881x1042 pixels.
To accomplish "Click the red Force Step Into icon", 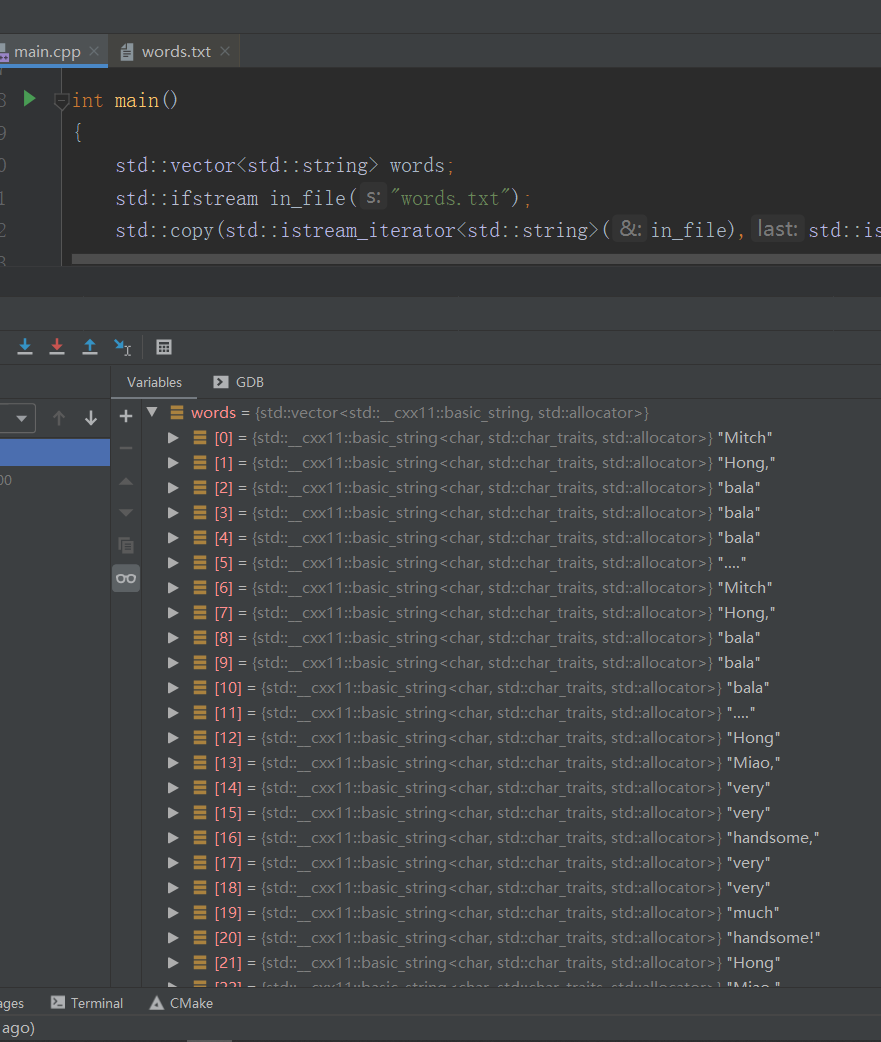I will 57,347.
